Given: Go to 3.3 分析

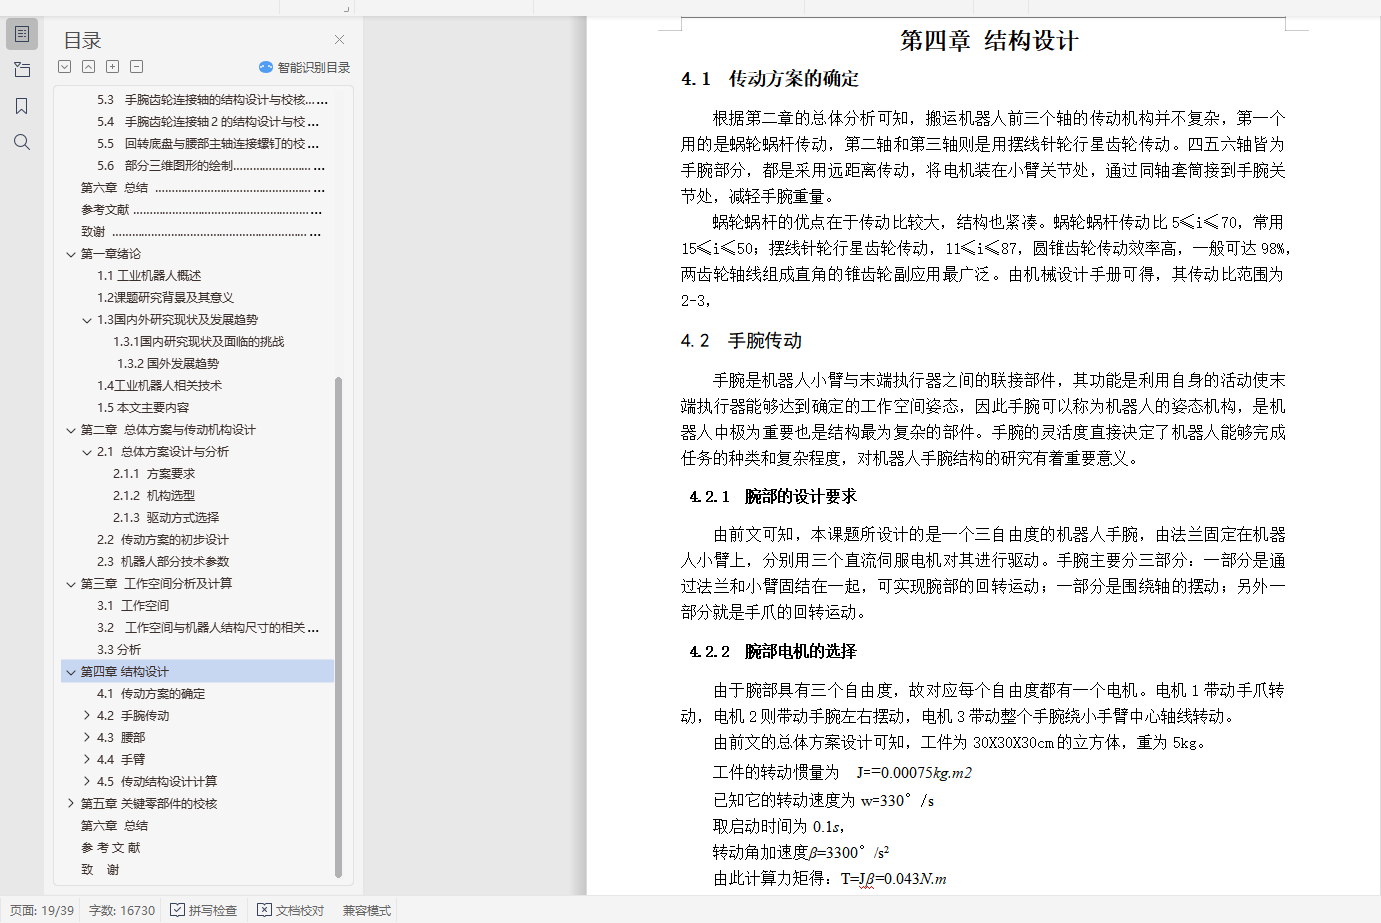Looking at the screenshot, I should pyautogui.click(x=119, y=650).
